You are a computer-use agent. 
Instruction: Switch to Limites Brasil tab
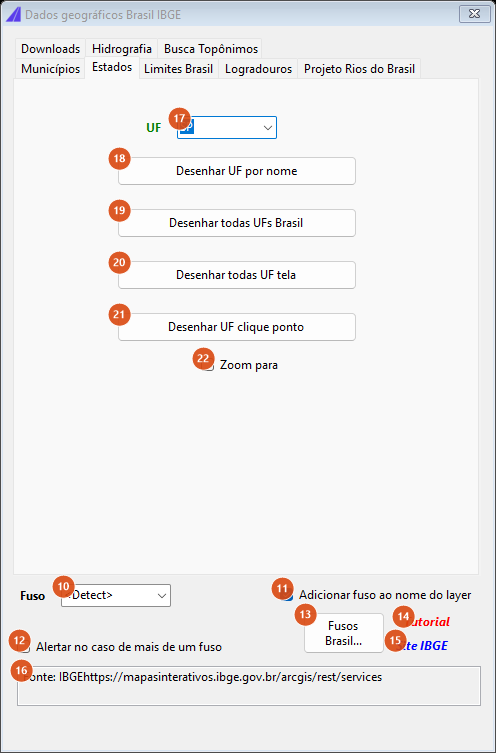tap(179, 69)
